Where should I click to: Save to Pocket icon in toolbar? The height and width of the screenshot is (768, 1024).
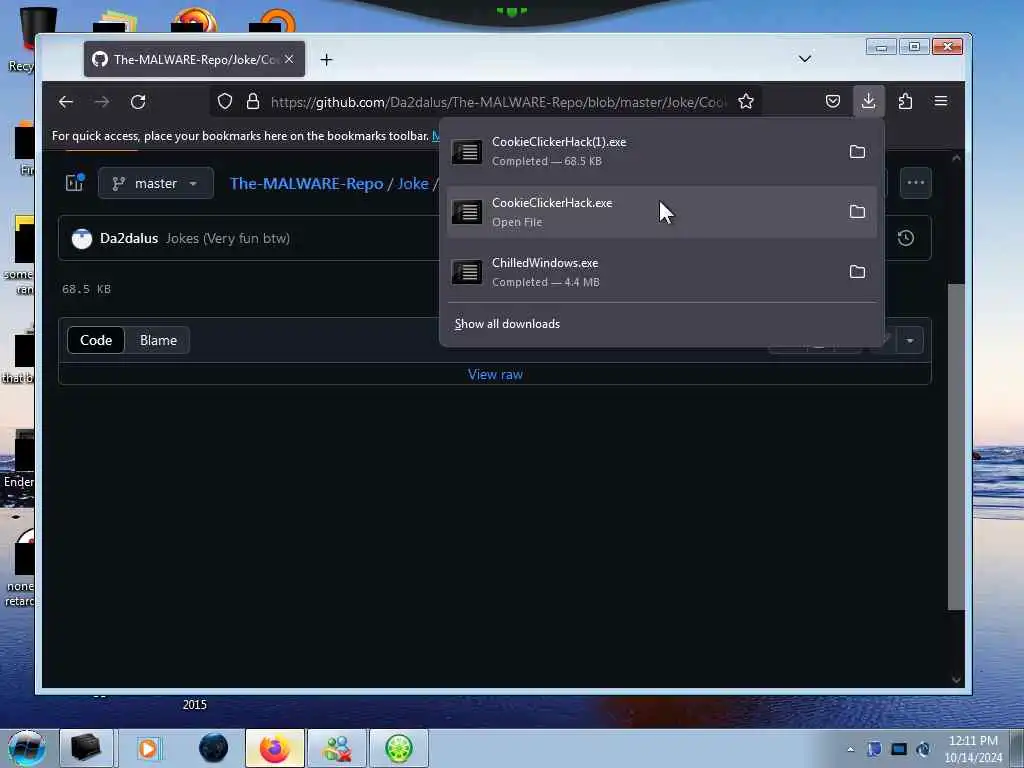833,101
